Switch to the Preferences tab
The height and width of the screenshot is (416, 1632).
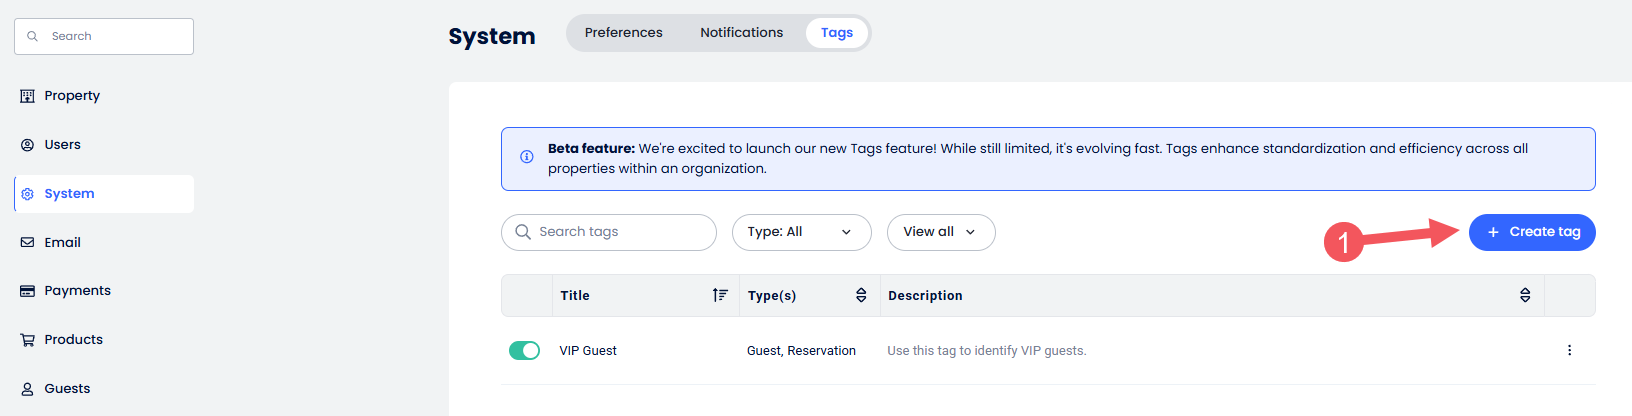(623, 33)
